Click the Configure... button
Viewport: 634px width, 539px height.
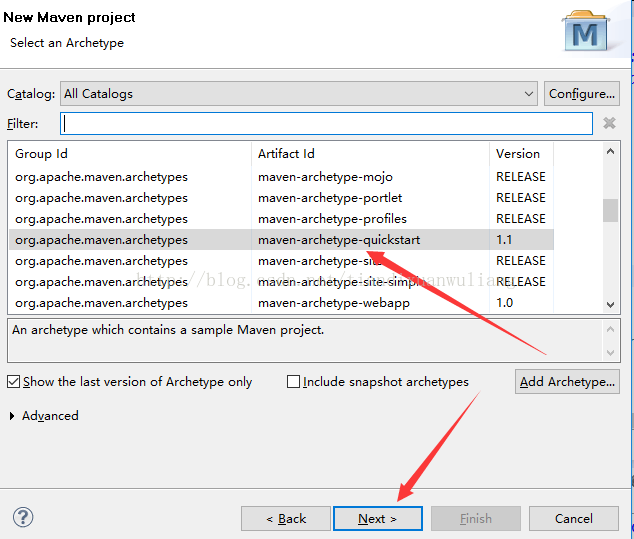[x=581, y=94]
